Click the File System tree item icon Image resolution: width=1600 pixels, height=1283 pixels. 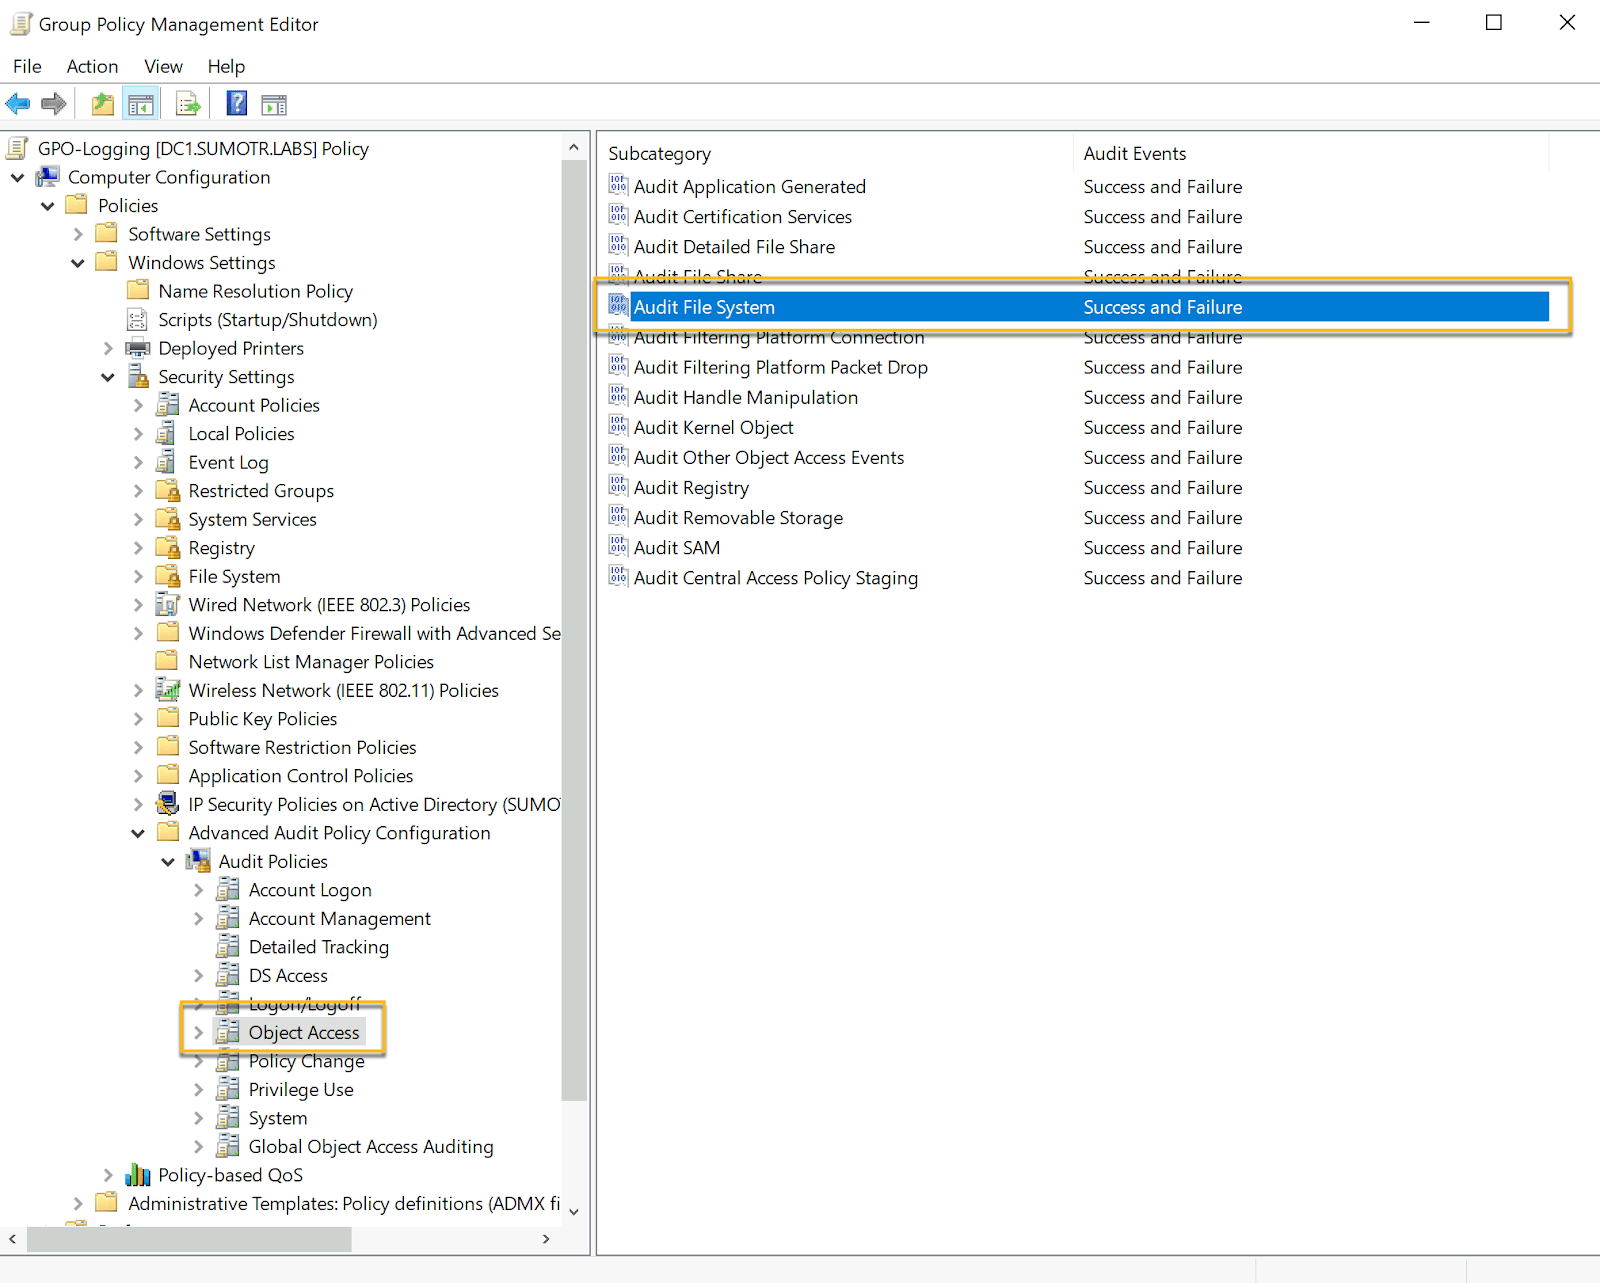[x=167, y=575]
